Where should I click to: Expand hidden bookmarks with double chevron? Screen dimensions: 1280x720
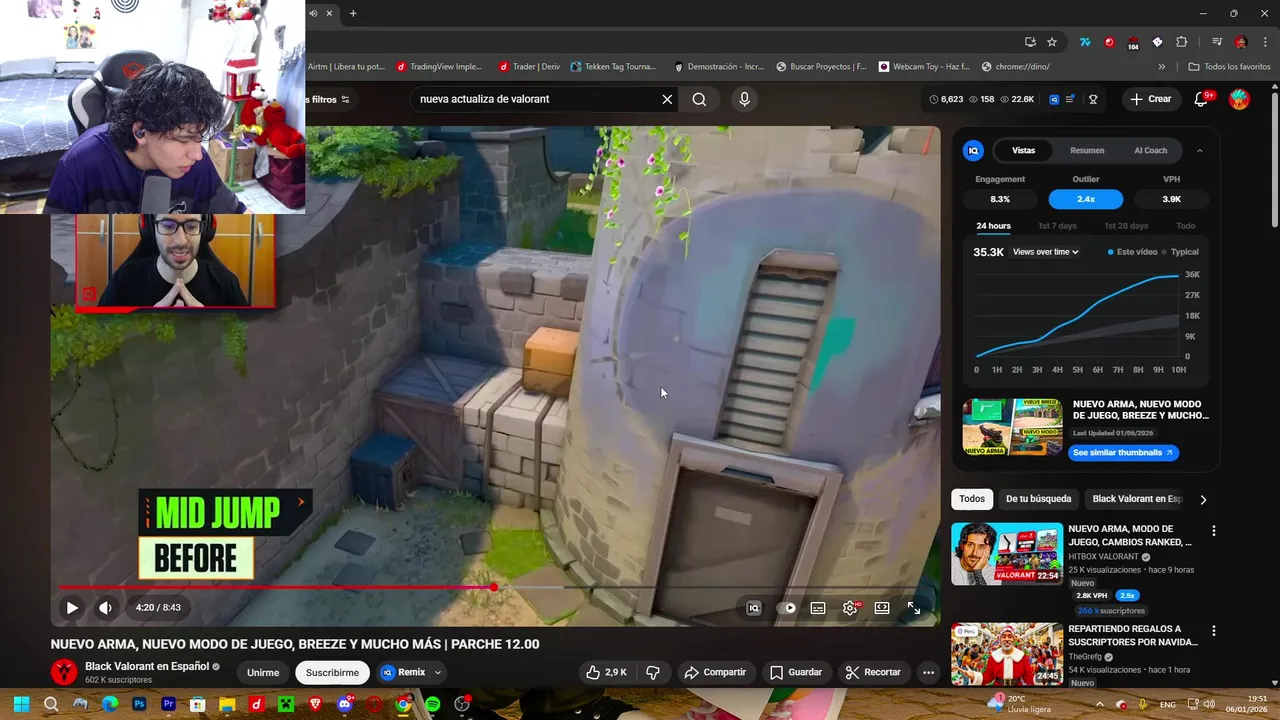1162,67
